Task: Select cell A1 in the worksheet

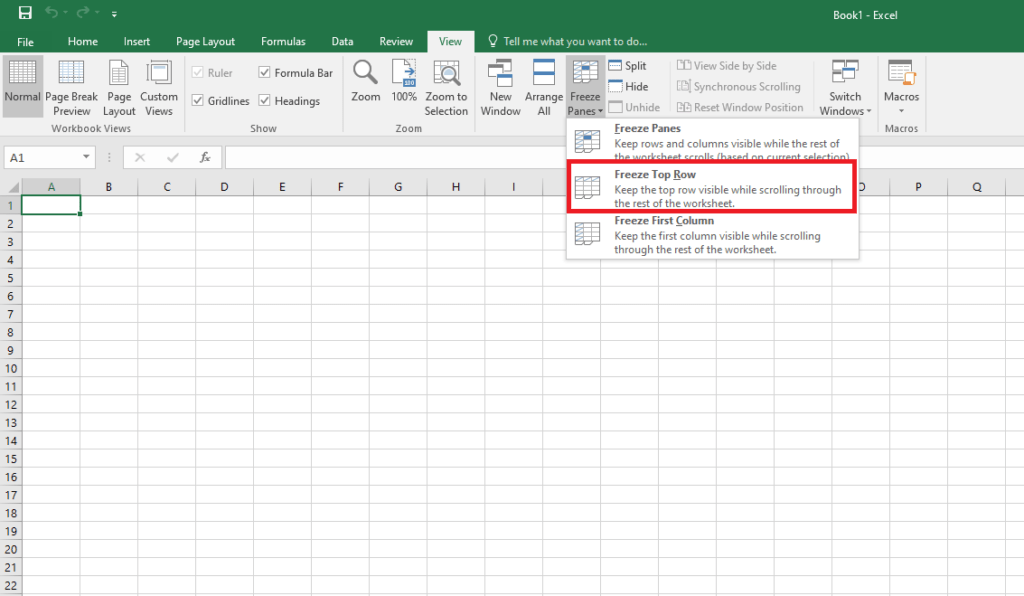Action: [x=51, y=204]
